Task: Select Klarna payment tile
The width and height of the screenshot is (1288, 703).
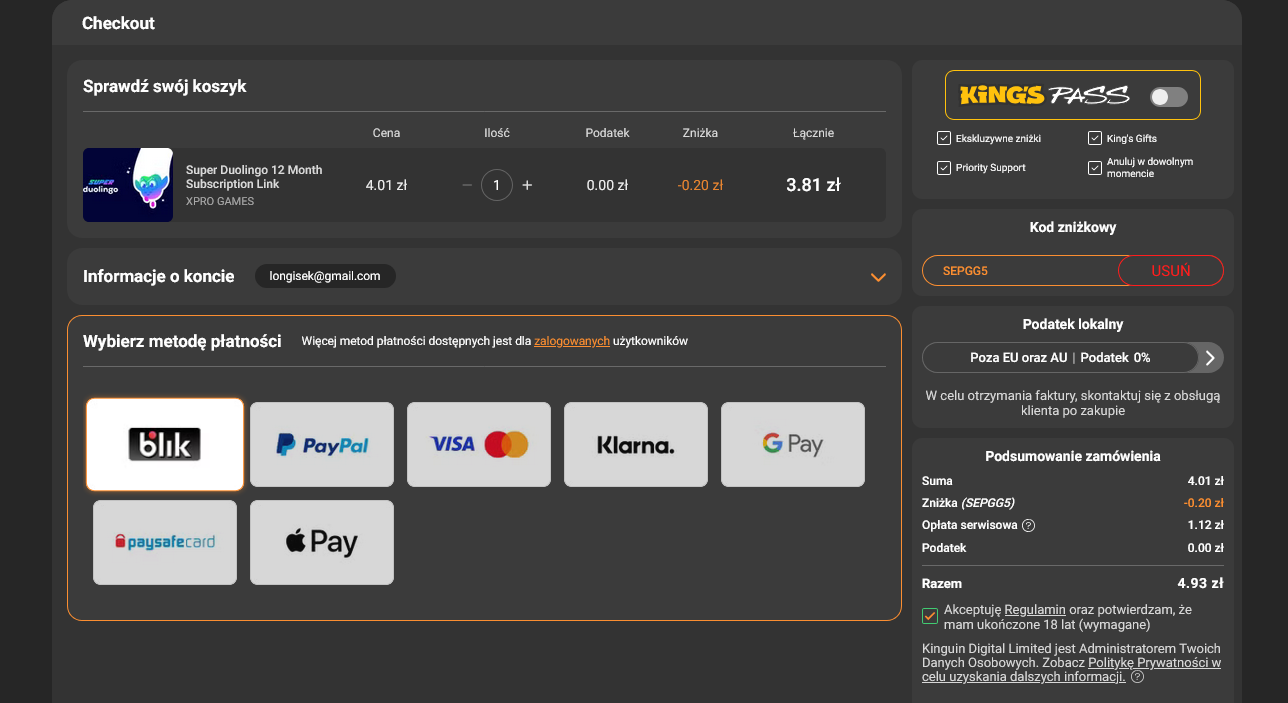Action: click(636, 445)
